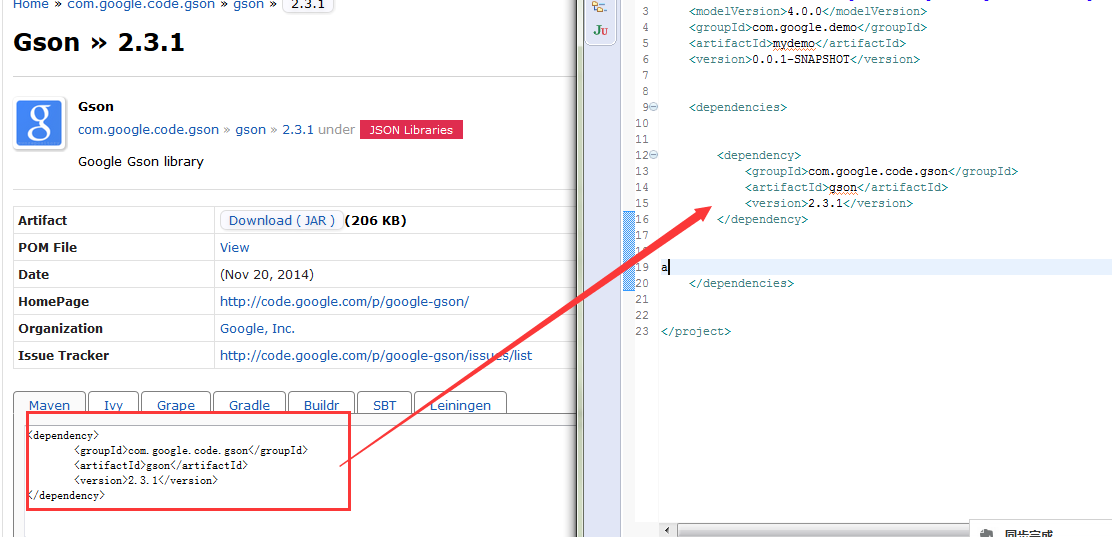This screenshot has height=537, width=1112.
Task: Click the Eclipse editor horizontal scrollbar thumb
Action: point(823,531)
